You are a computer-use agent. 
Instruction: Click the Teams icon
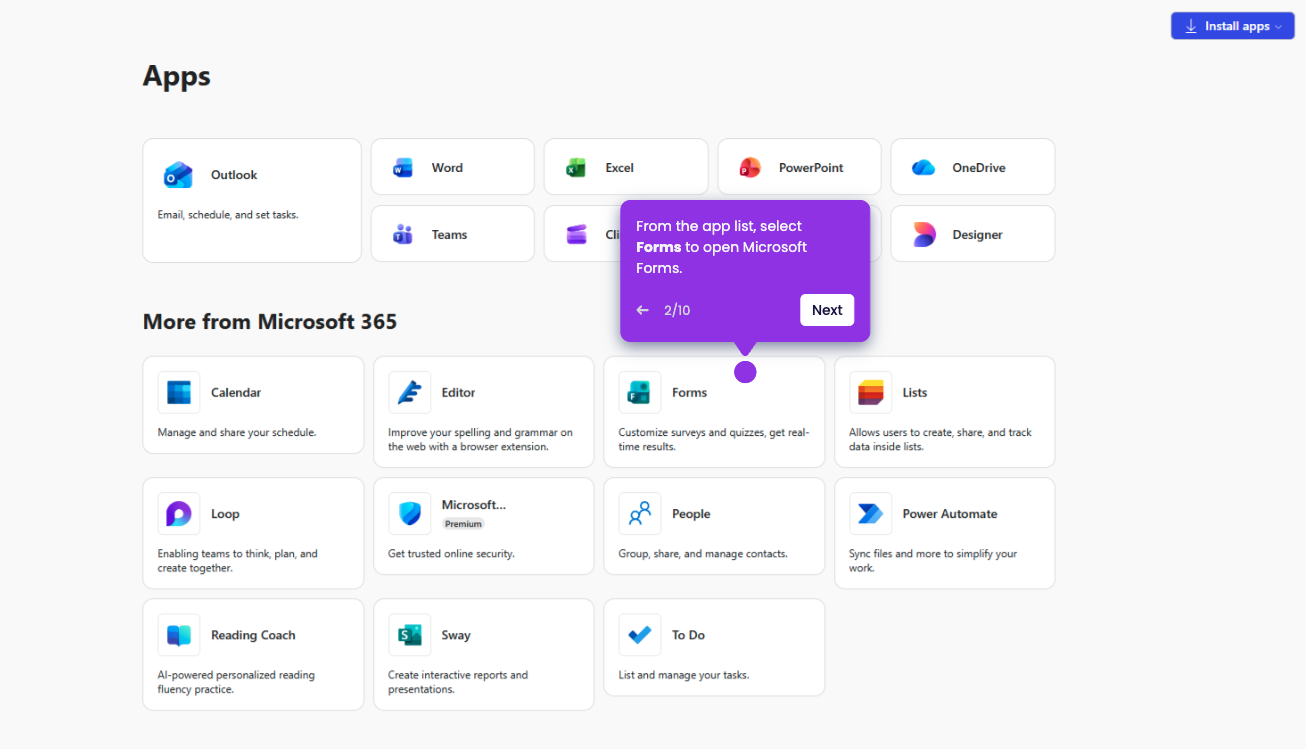[403, 235]
